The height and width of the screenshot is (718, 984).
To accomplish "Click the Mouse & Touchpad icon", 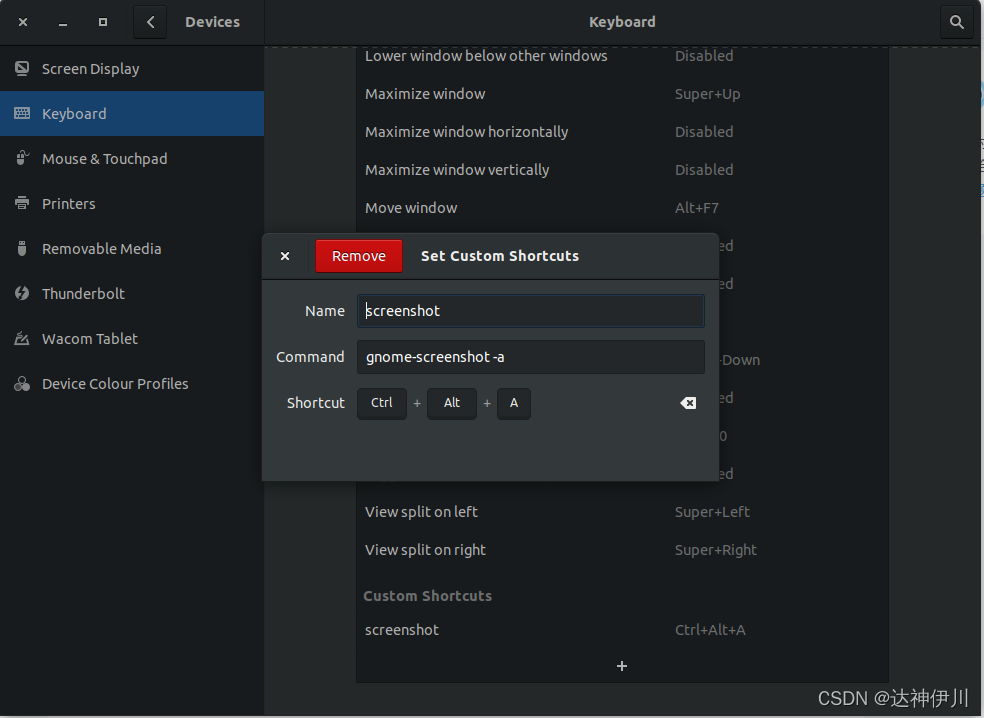I will tap(22, 158).
